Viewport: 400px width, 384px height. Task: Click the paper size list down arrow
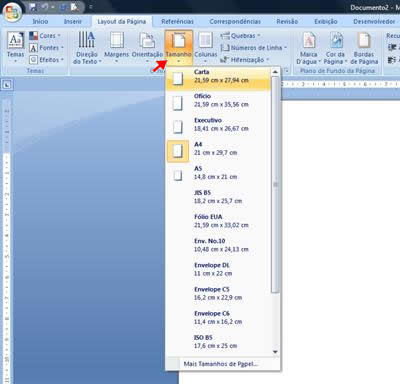[275, 352]
